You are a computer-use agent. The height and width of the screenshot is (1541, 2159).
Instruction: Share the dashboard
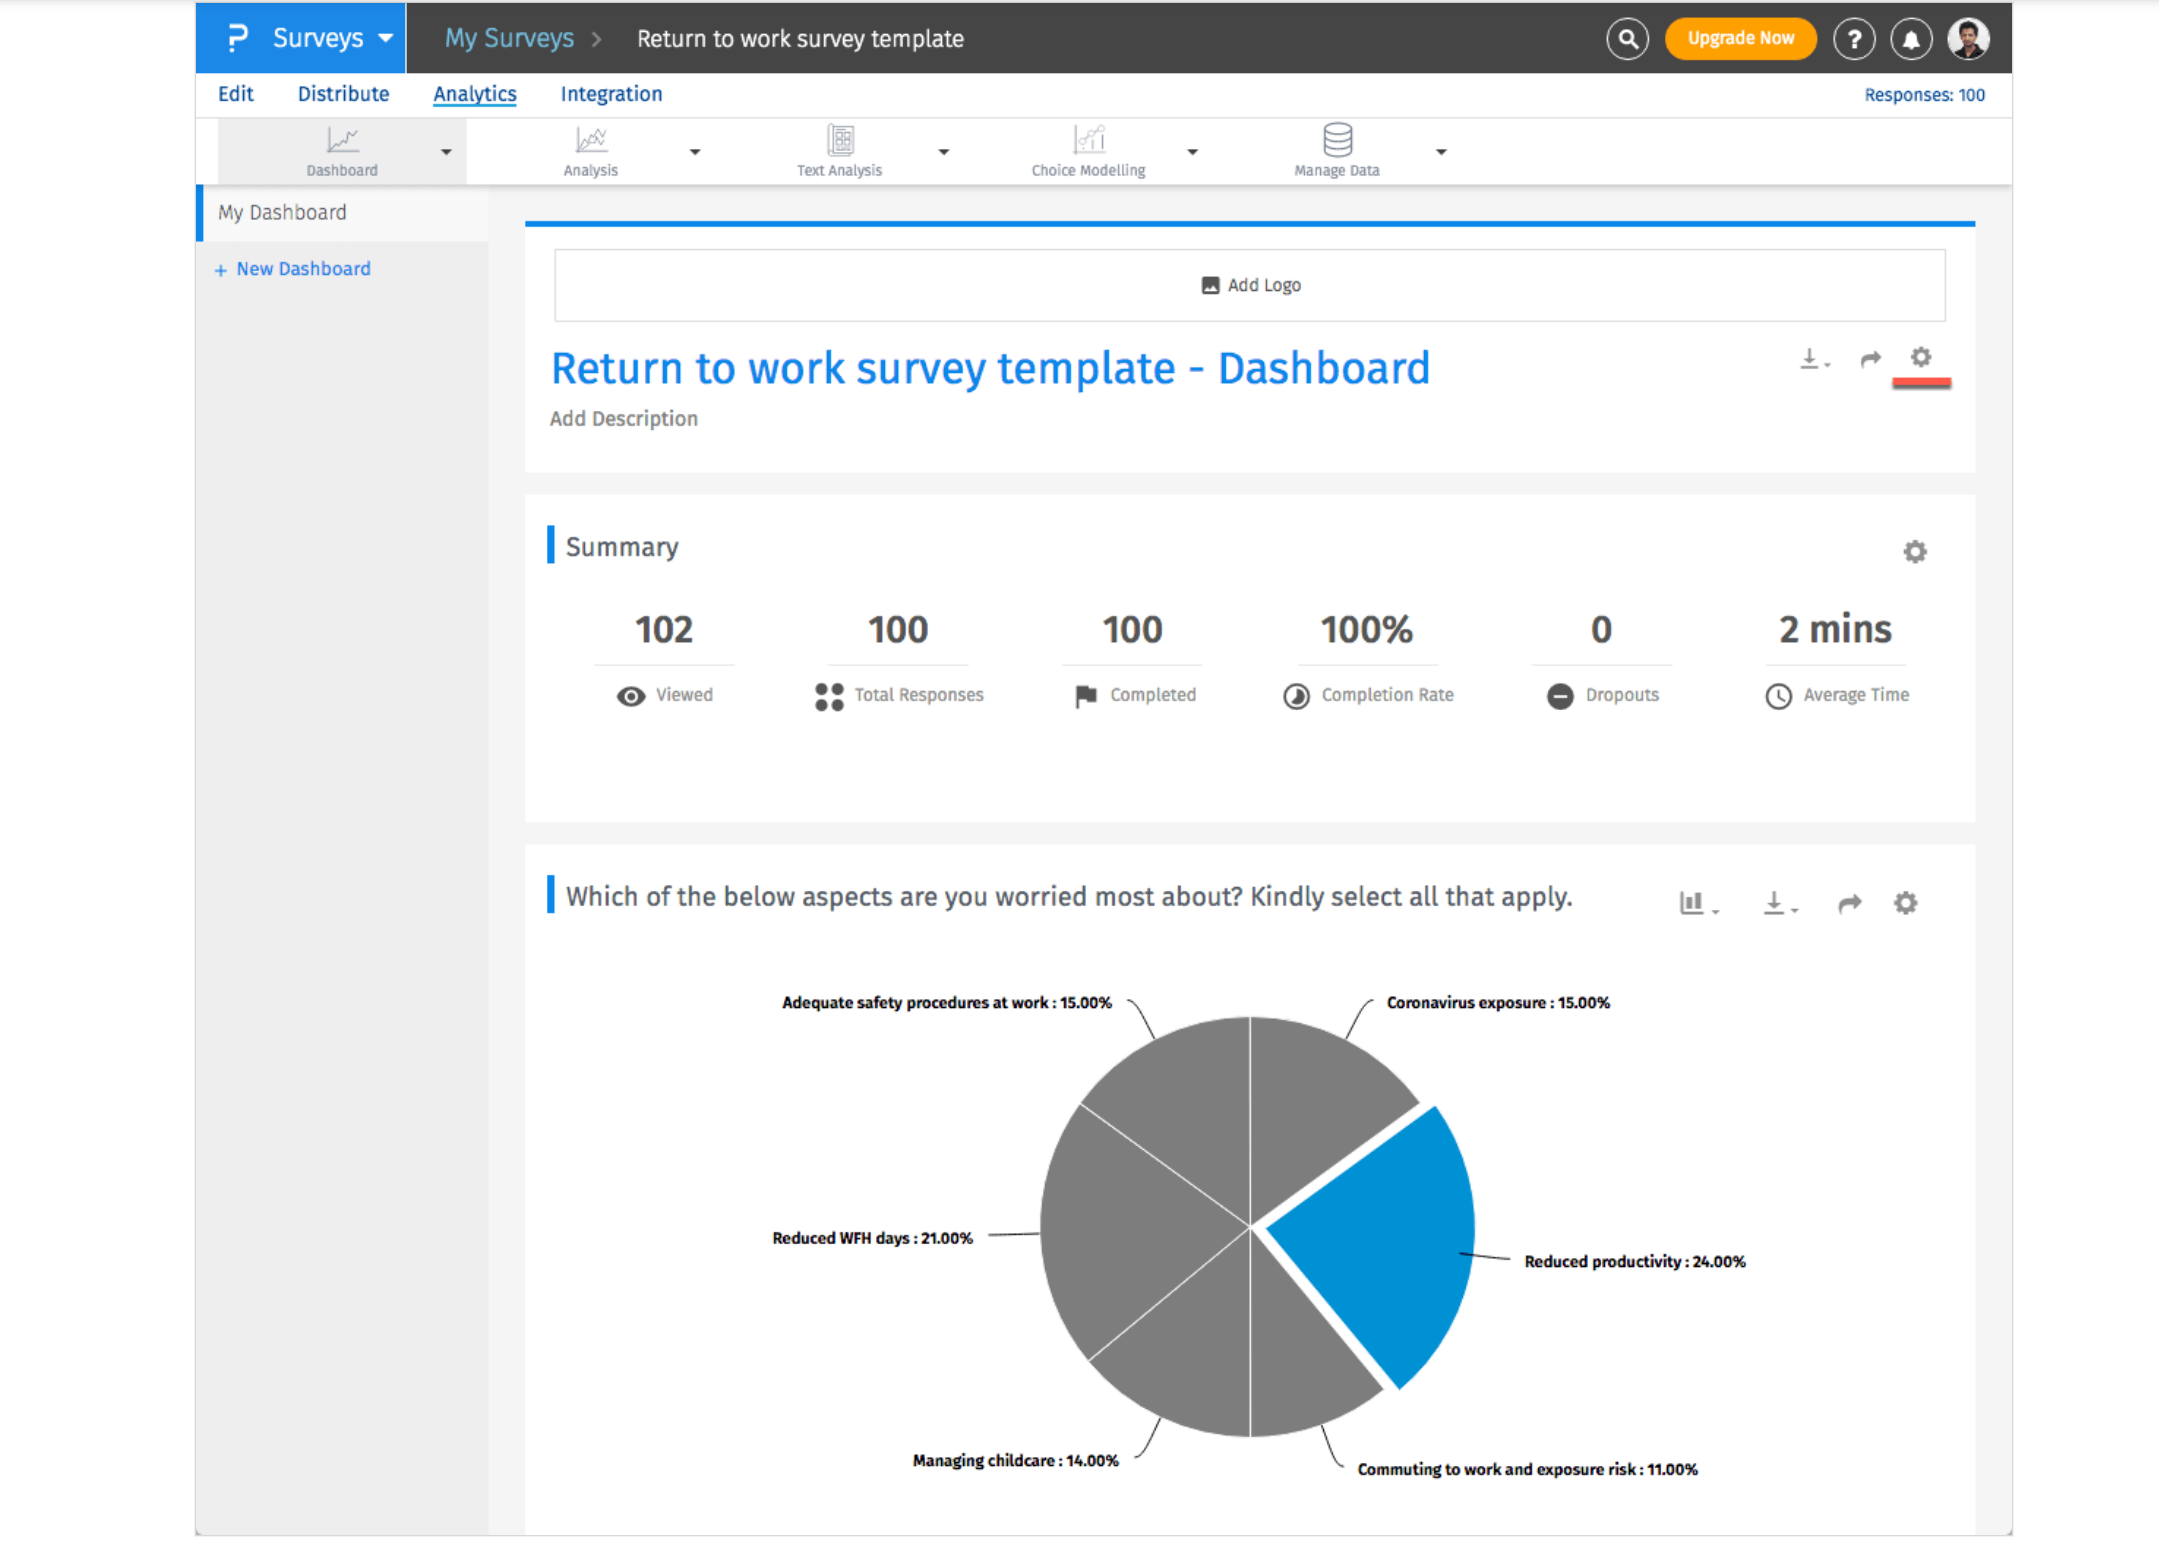click(x=1869, y=360)
